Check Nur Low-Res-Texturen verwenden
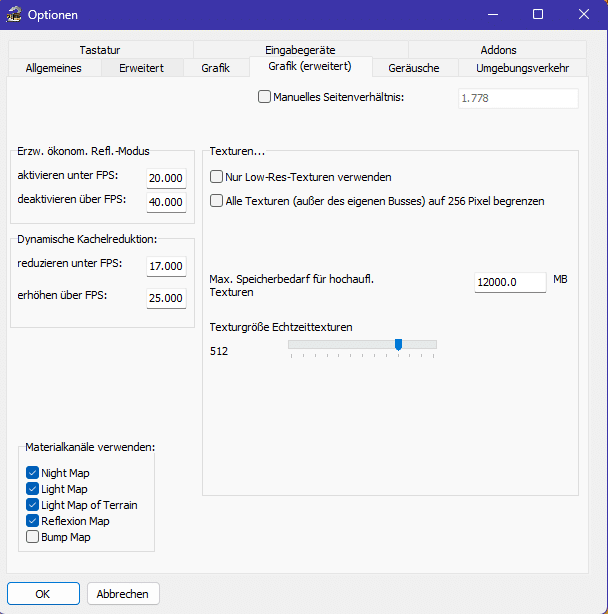 tap(217, 177)
